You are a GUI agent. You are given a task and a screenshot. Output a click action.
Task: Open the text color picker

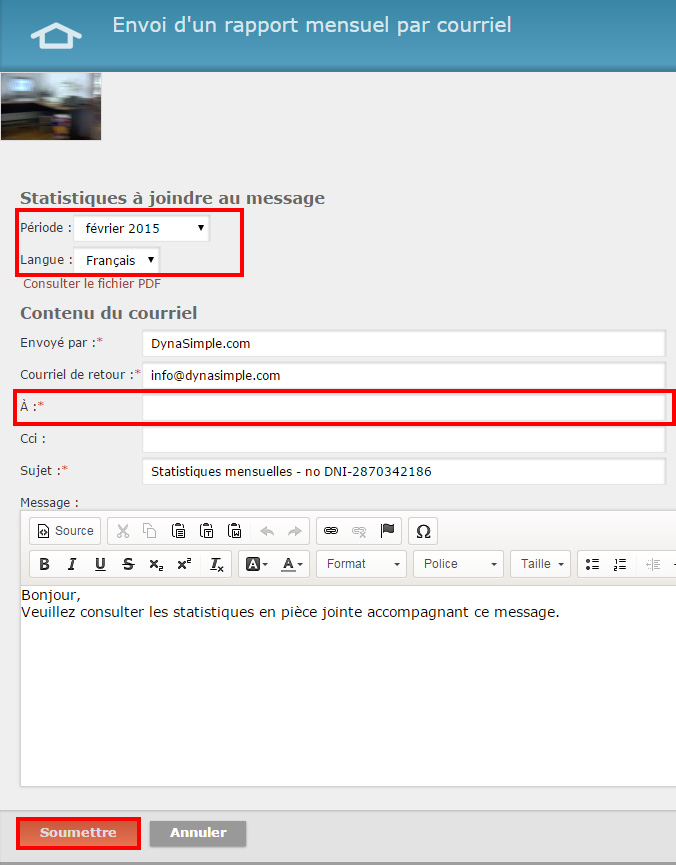click(292, 564)
